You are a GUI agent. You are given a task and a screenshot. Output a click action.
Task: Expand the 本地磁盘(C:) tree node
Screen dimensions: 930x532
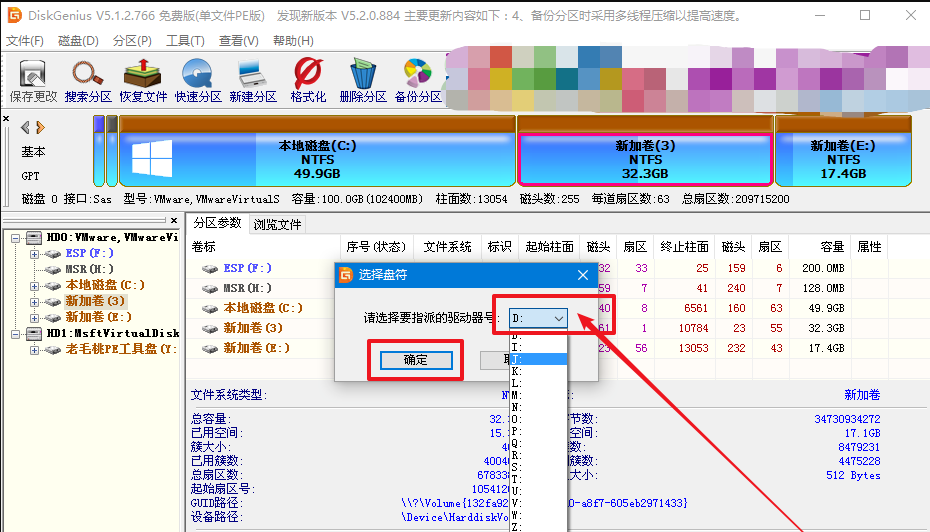click(x=34, y=285)
